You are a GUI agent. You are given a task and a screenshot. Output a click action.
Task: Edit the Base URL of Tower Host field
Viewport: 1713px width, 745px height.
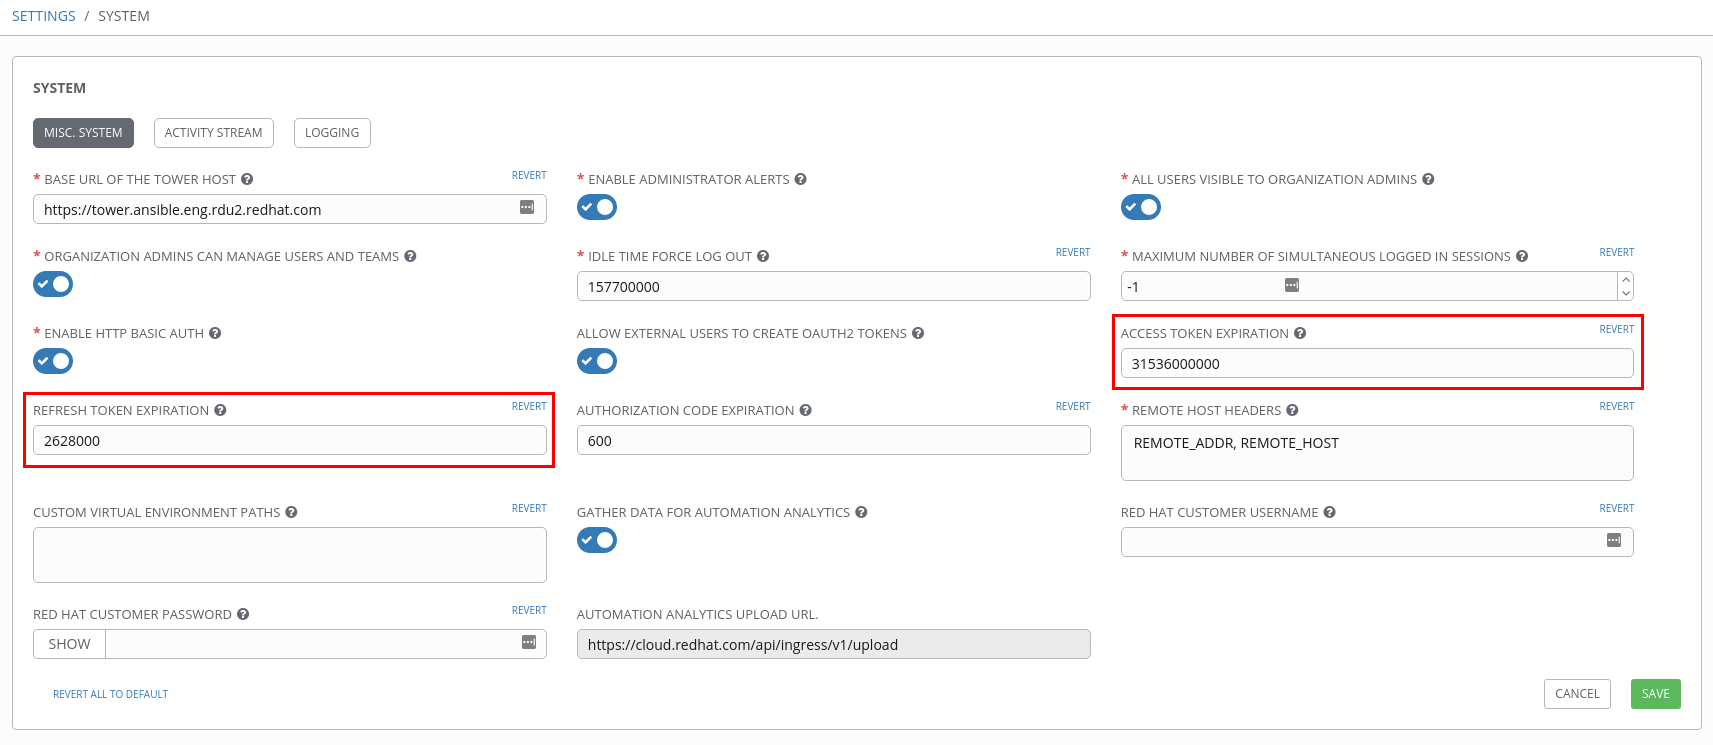tap(290, 209)
